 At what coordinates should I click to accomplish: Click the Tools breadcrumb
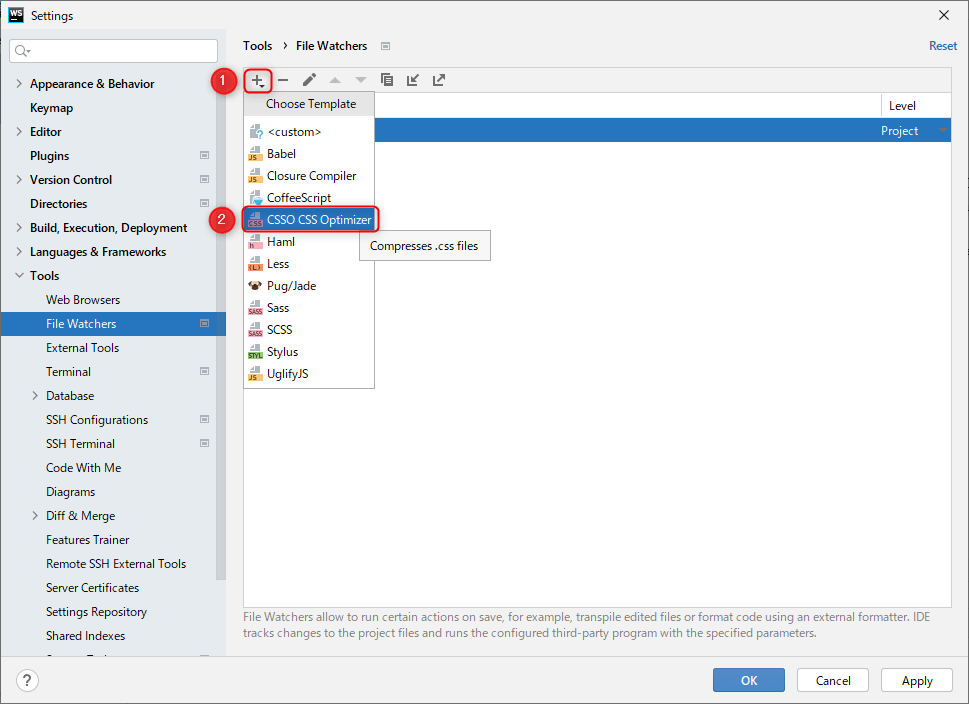(257, 46)
